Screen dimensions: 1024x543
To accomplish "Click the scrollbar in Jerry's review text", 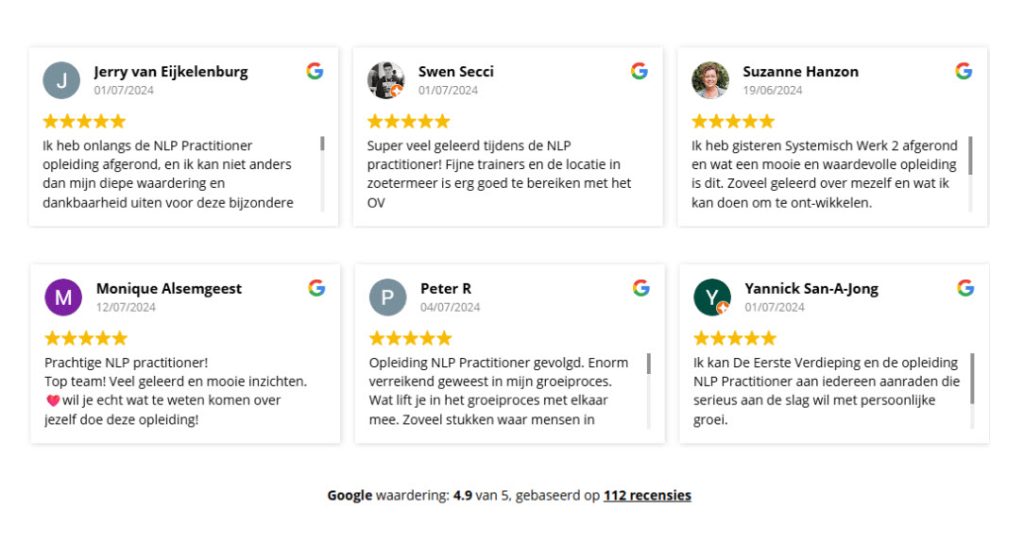I will click(322, 144).
